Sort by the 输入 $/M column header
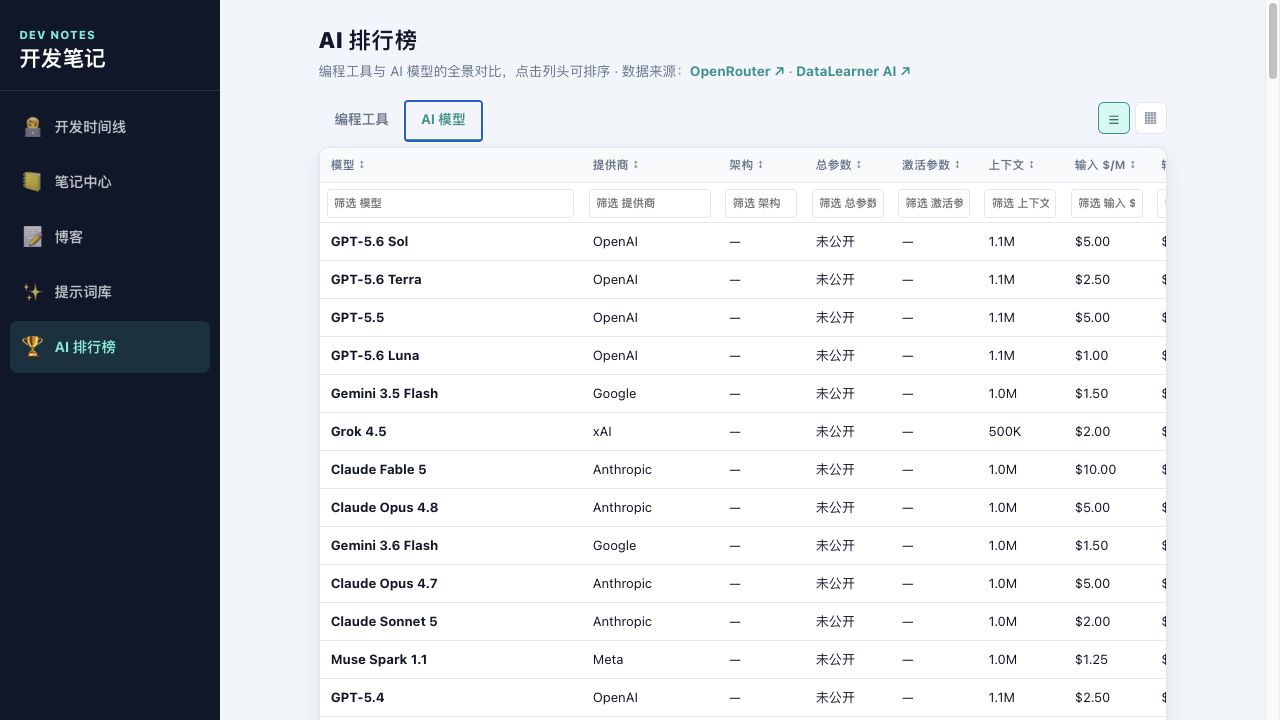Image resolution: width=1280 pixels, height=720 pixels. click(x=1106, y=165)
